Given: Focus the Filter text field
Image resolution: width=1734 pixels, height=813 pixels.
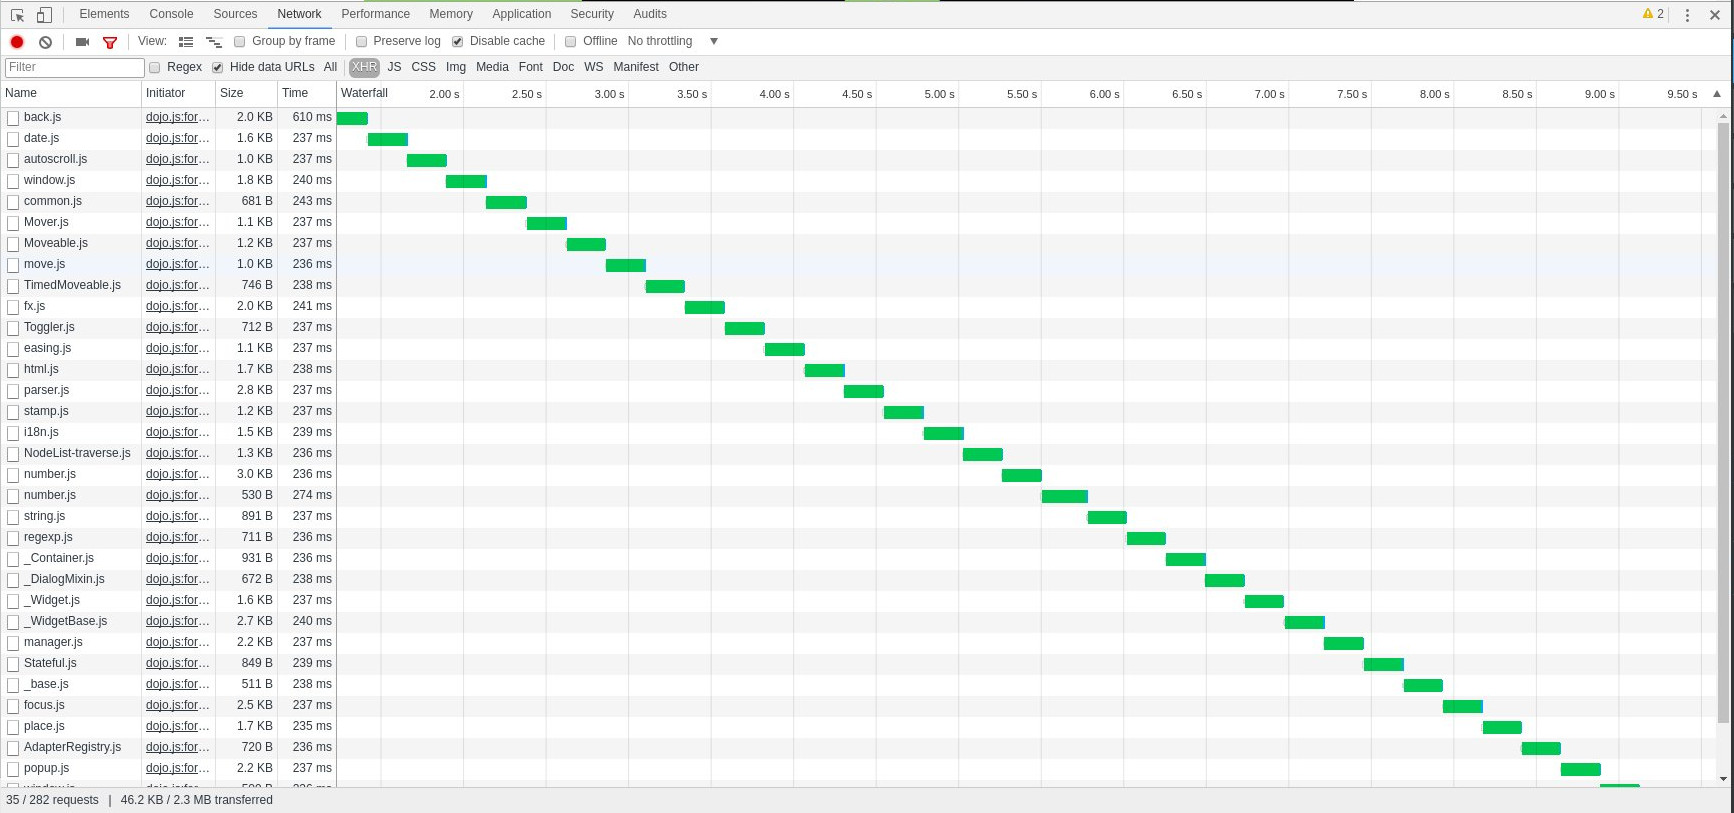Looking at the screenshot, I should pyautogui.click(x=75, y=67).
